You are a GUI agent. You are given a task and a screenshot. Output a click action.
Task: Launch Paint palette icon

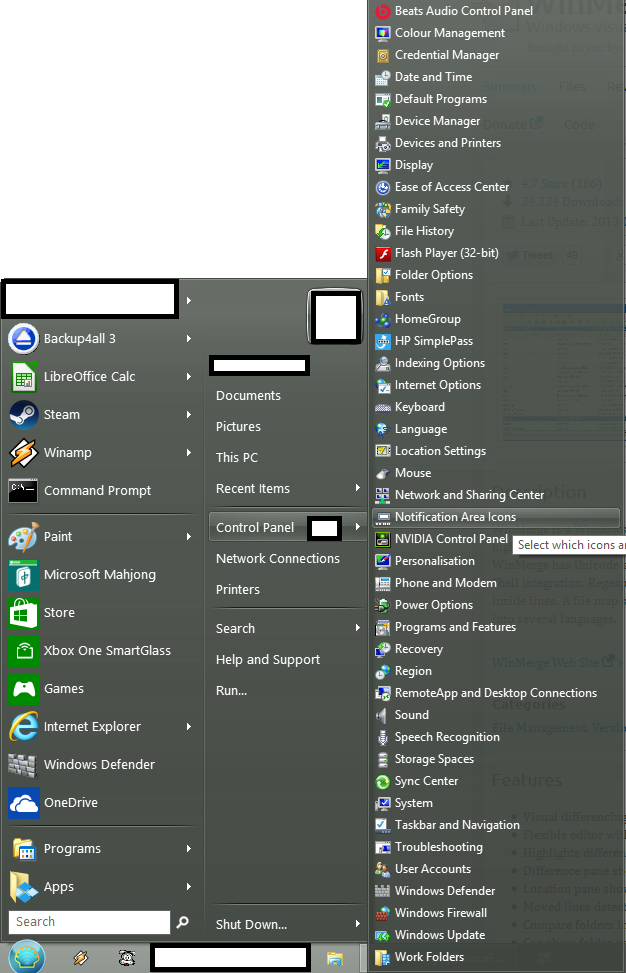[x=24, y=537]
